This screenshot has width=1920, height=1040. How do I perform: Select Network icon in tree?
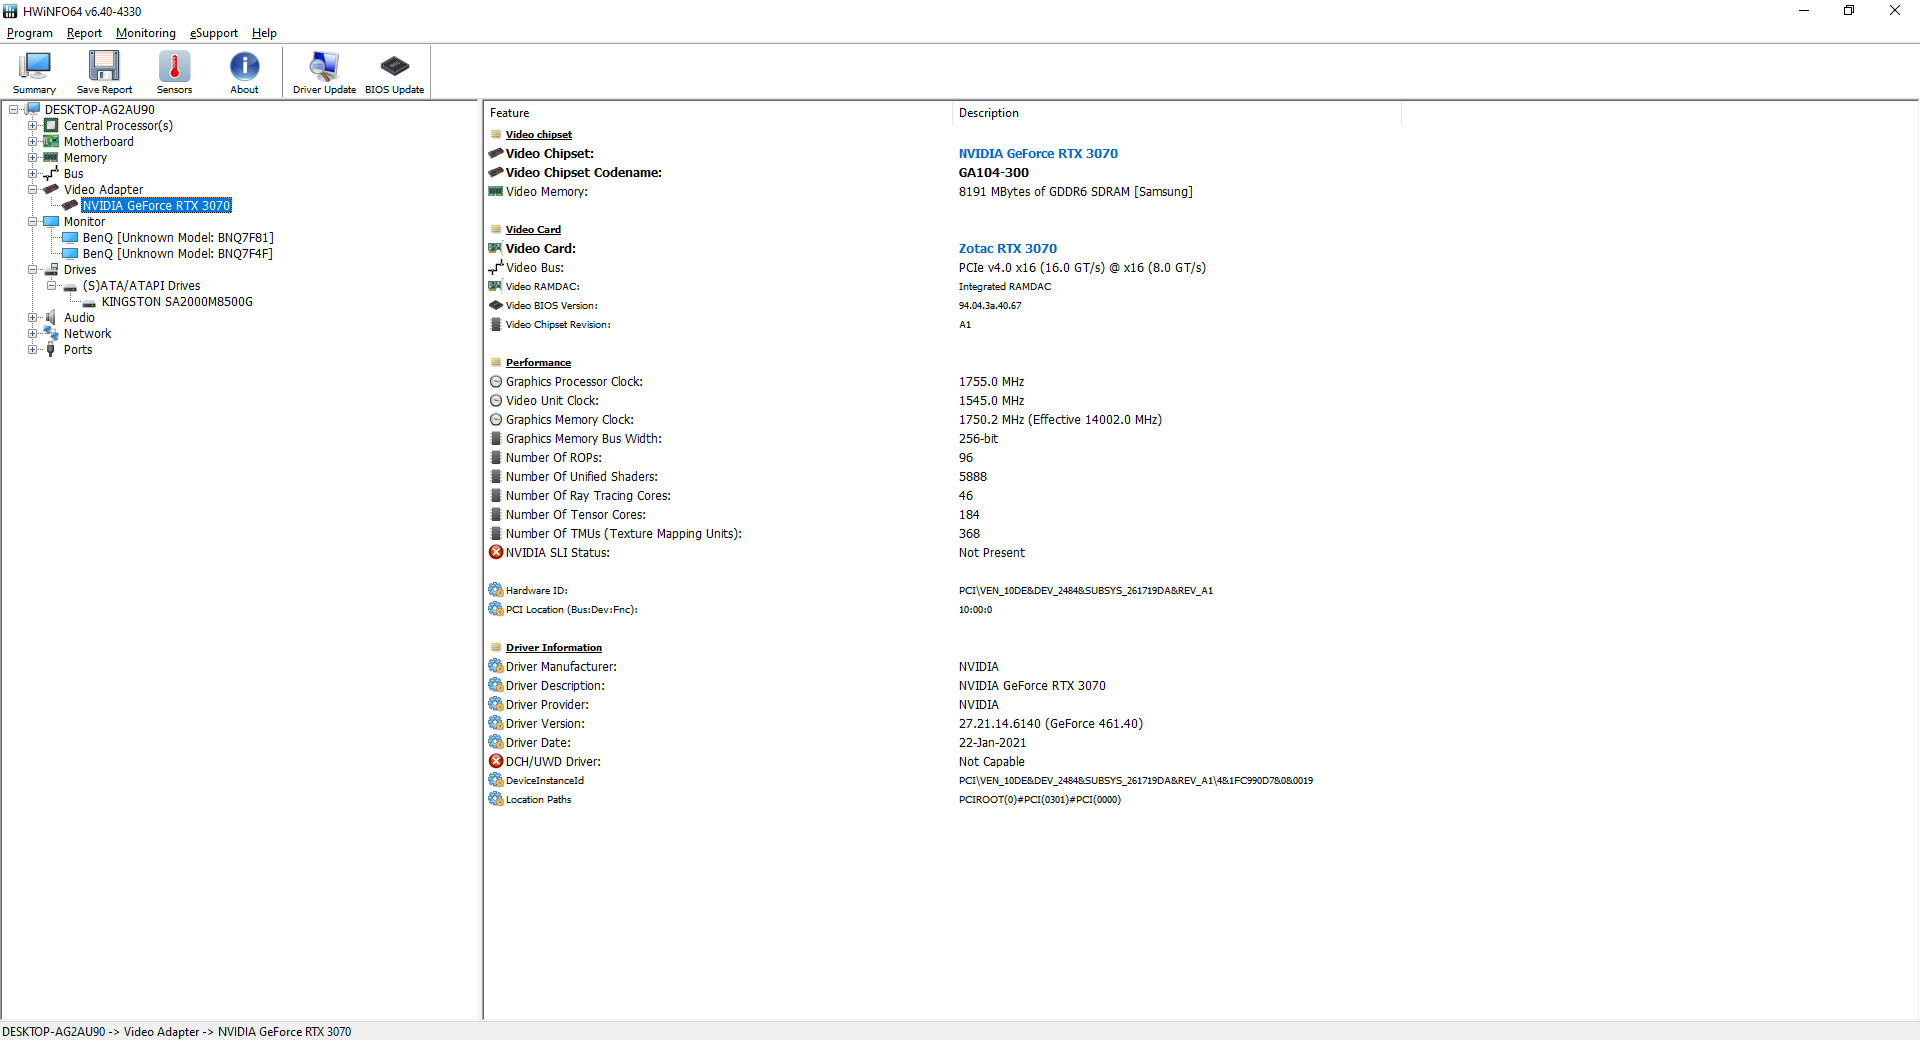pos(51,333)
